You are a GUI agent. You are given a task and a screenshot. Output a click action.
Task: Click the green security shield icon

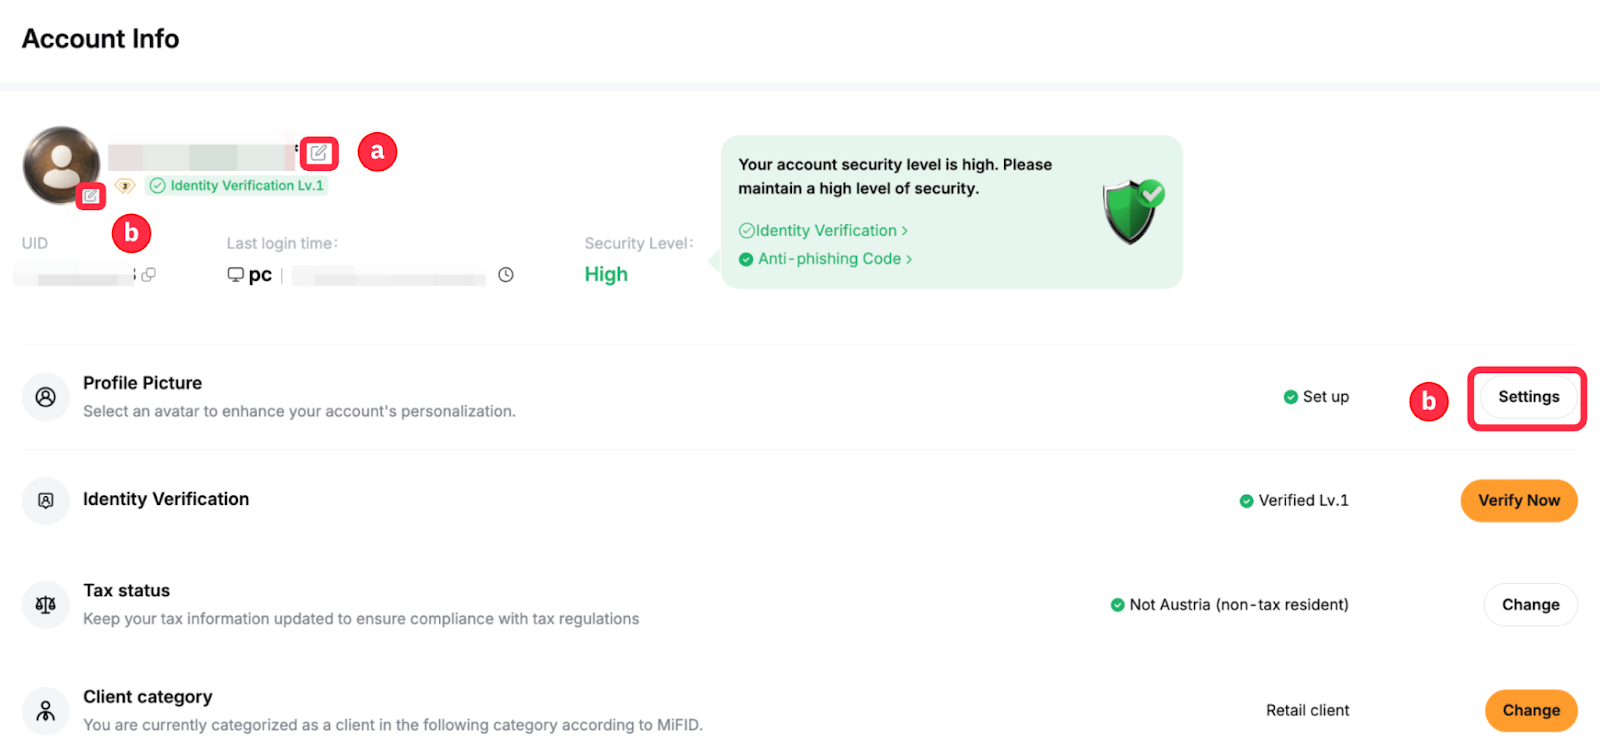coord(1132,210)
